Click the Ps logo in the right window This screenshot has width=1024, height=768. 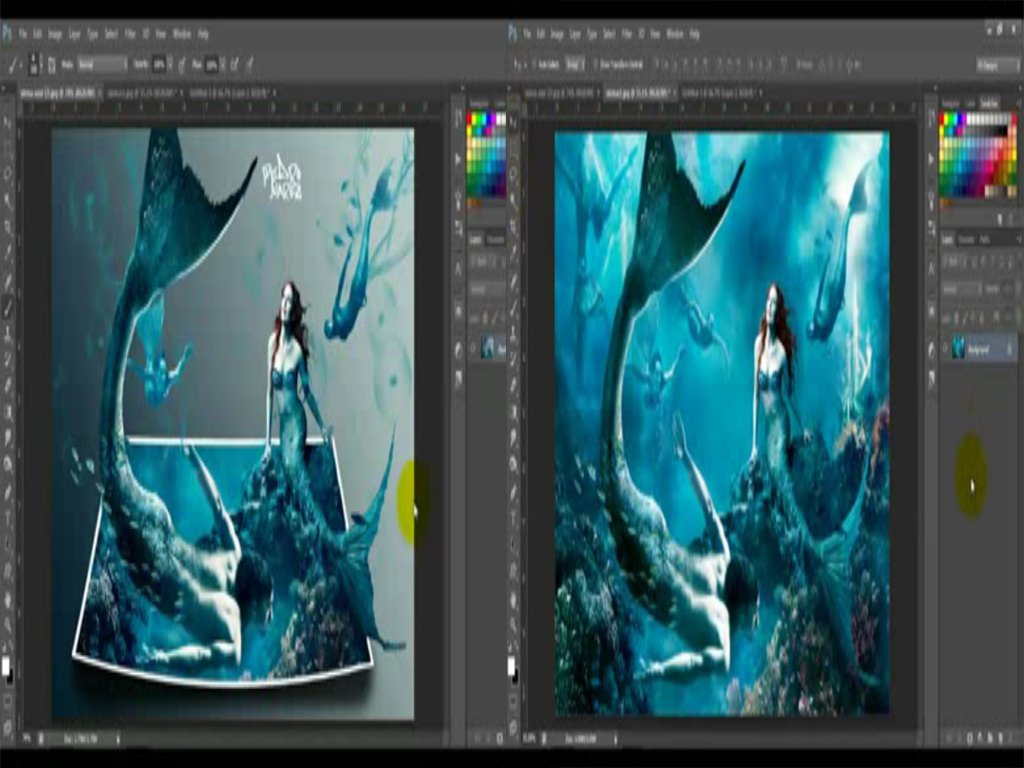(x=513, y=33)
